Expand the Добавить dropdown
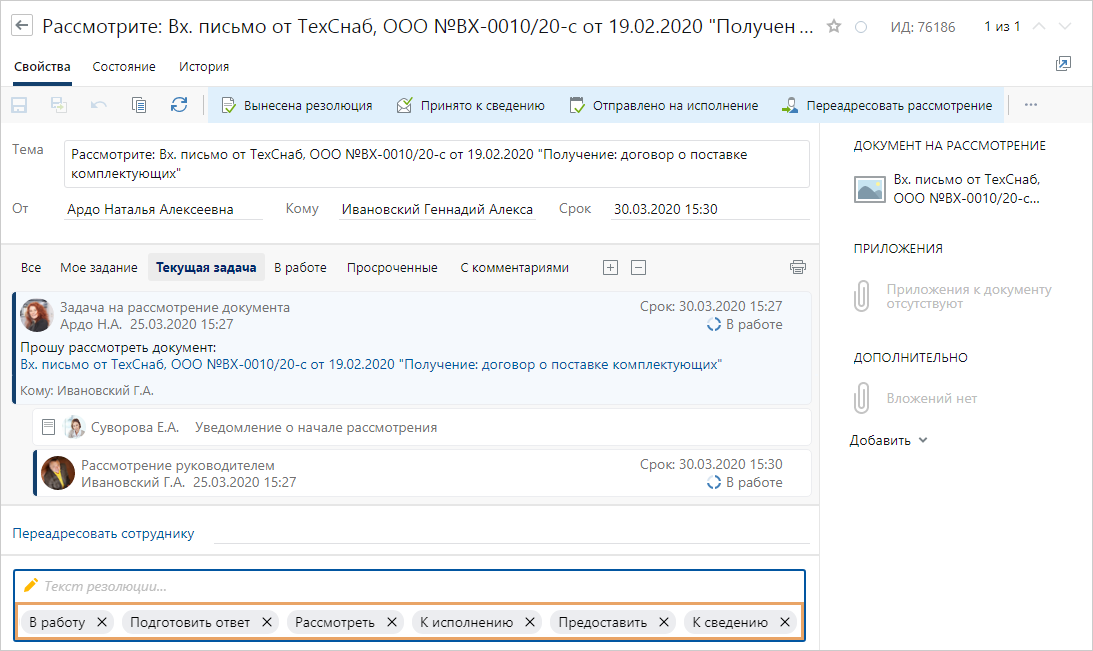 click(x=889, y=440)
